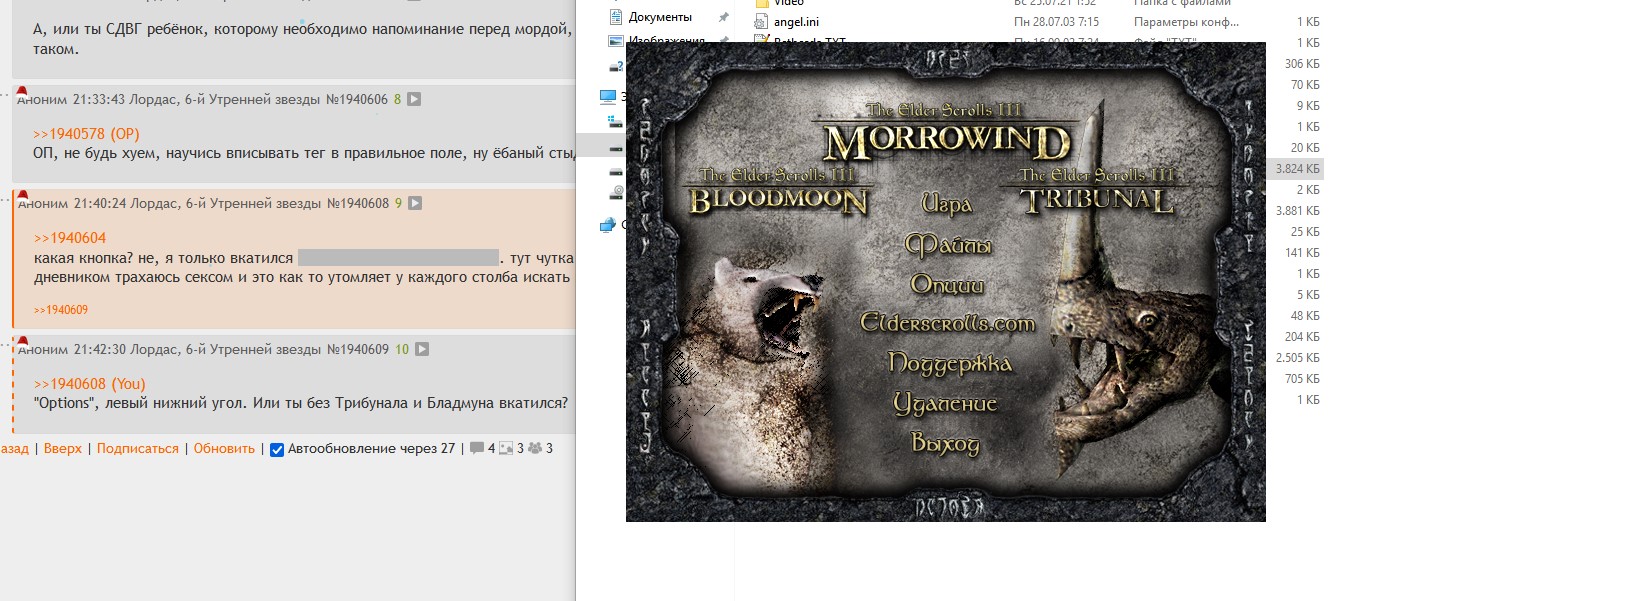Image resolution: width=1625 pixels, height=601 pixels.
Task: Open Файлы in the Morrowind launcher
Action: tap(947, 245)
